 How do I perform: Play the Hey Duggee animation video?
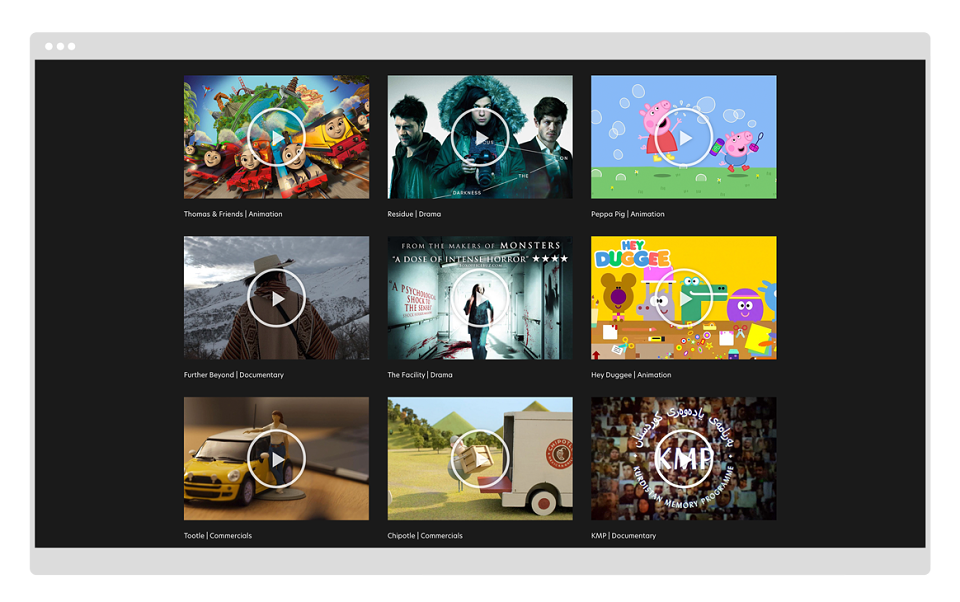click(683, 298)
